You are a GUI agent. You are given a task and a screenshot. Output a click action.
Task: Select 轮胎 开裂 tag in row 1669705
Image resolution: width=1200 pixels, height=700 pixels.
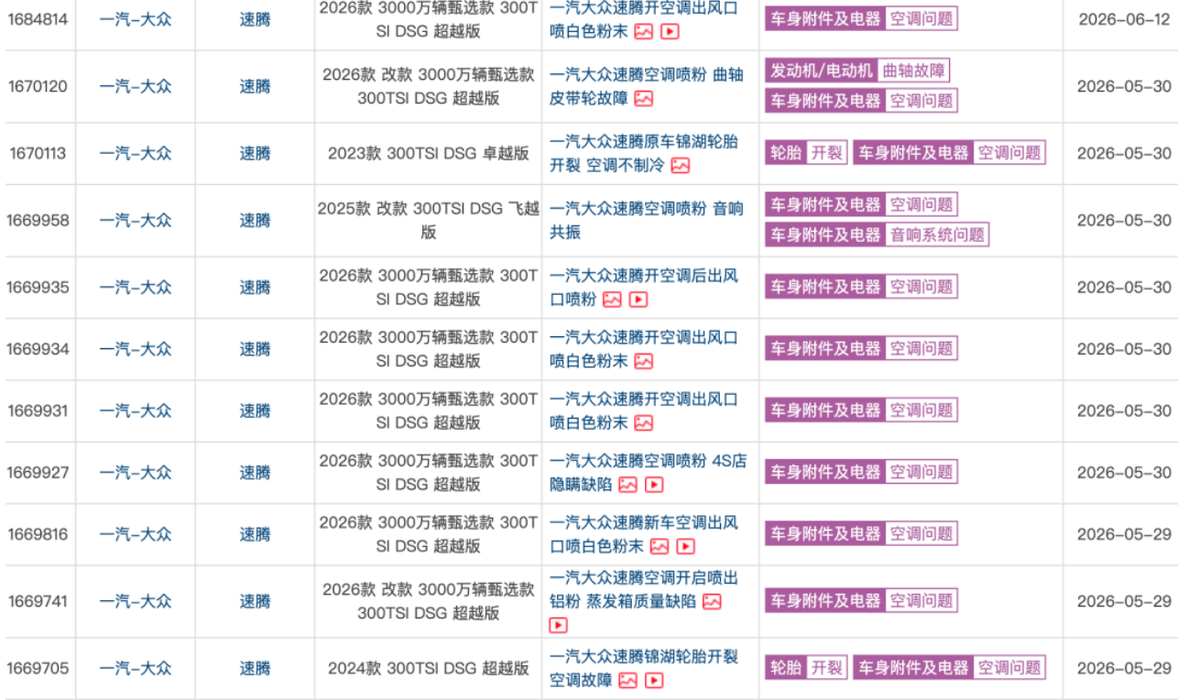(806, 668)
